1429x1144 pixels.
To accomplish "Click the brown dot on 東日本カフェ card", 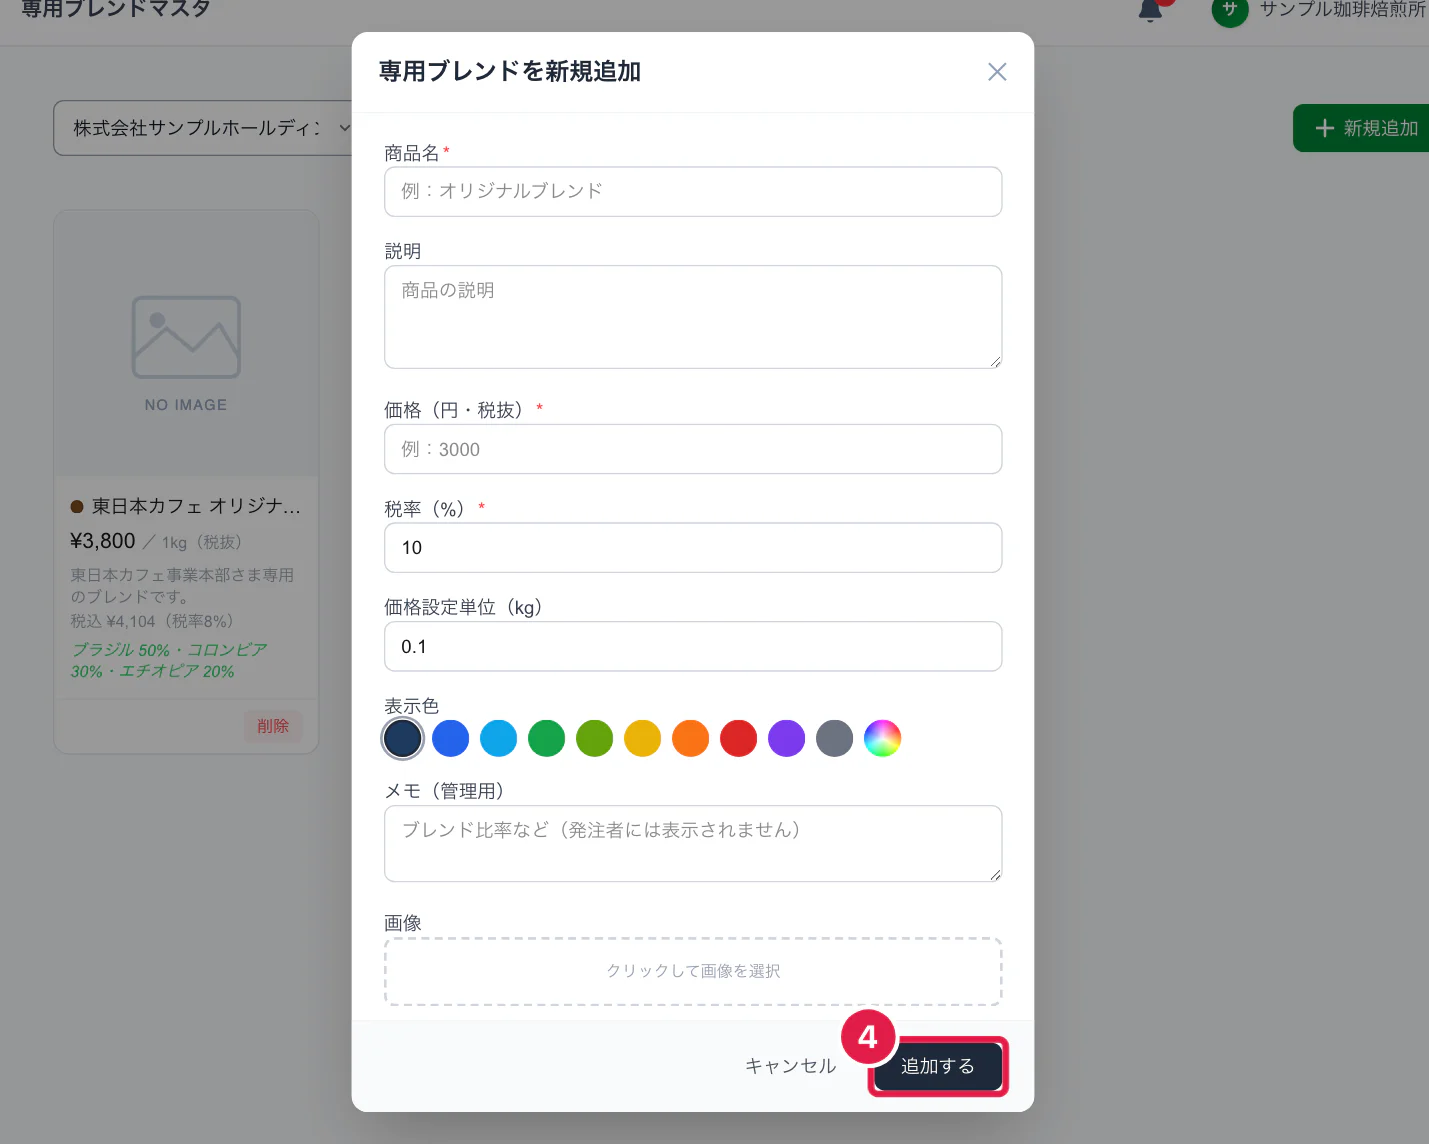I will pyautogui.click(x=77, y=507).
